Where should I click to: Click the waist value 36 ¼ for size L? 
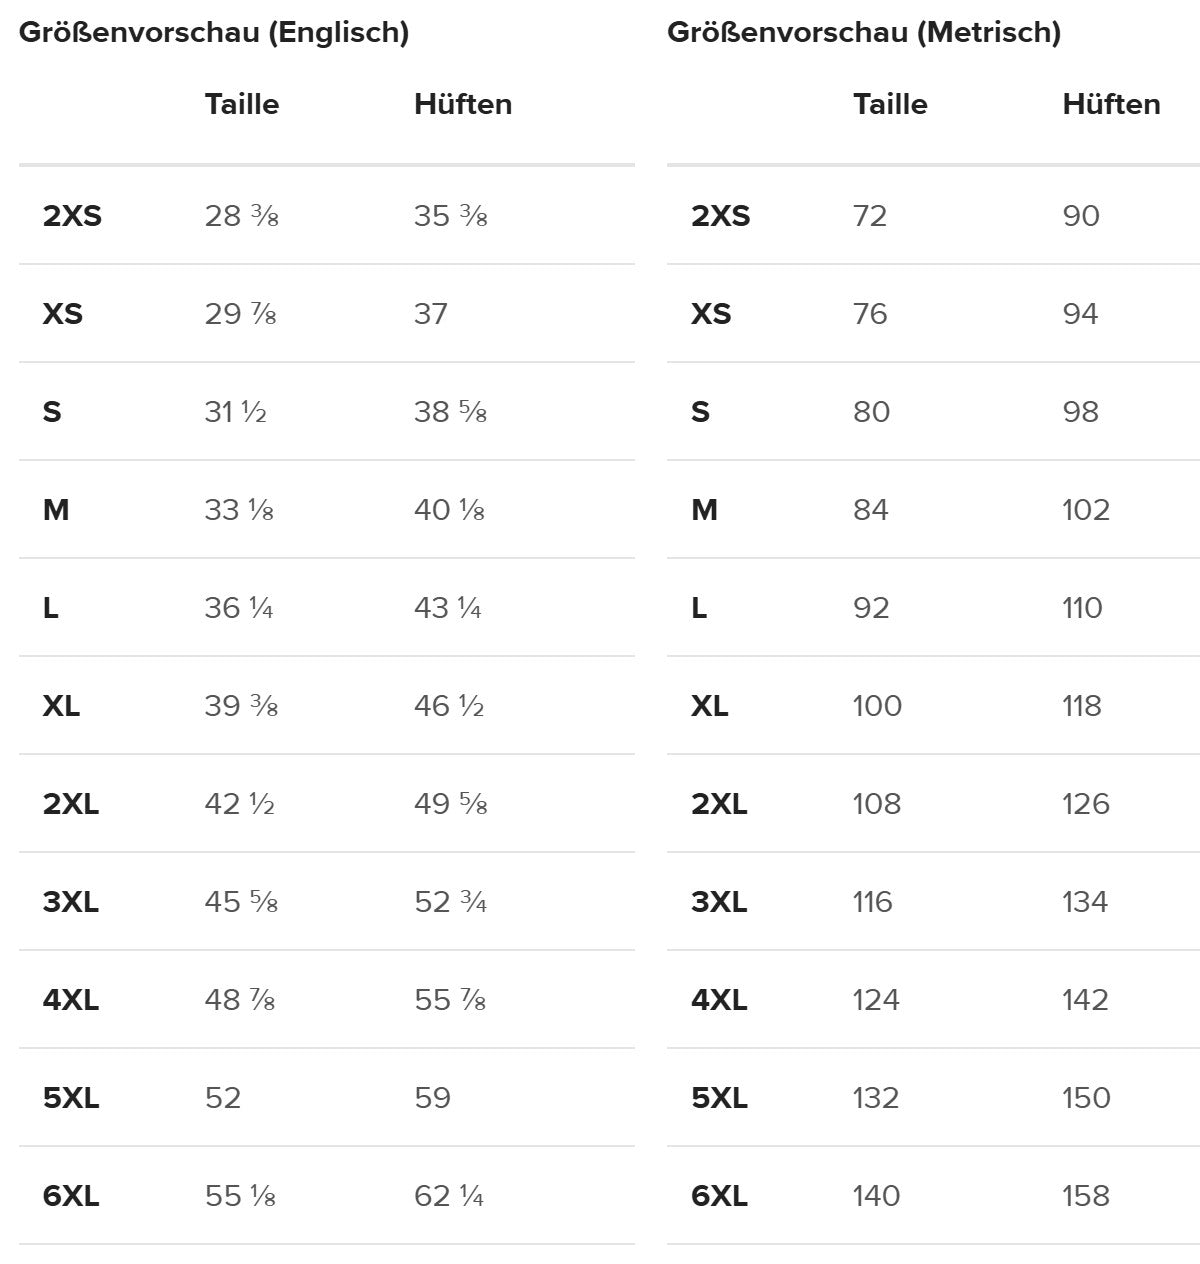coord(239,608)
